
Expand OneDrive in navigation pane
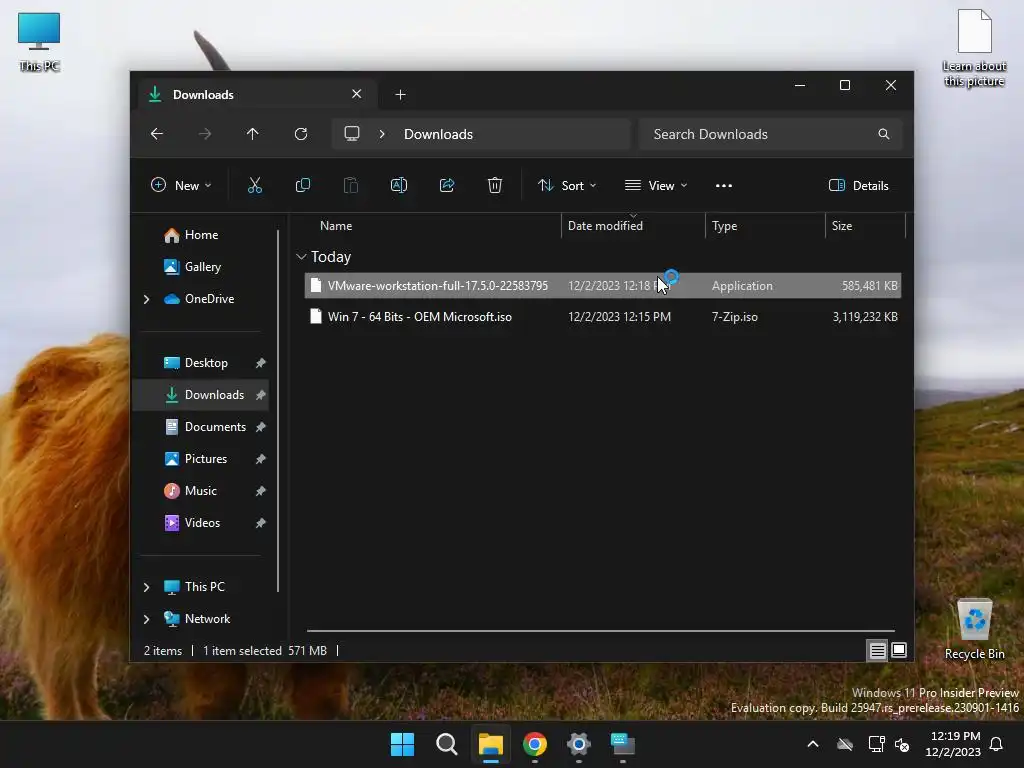146,299
